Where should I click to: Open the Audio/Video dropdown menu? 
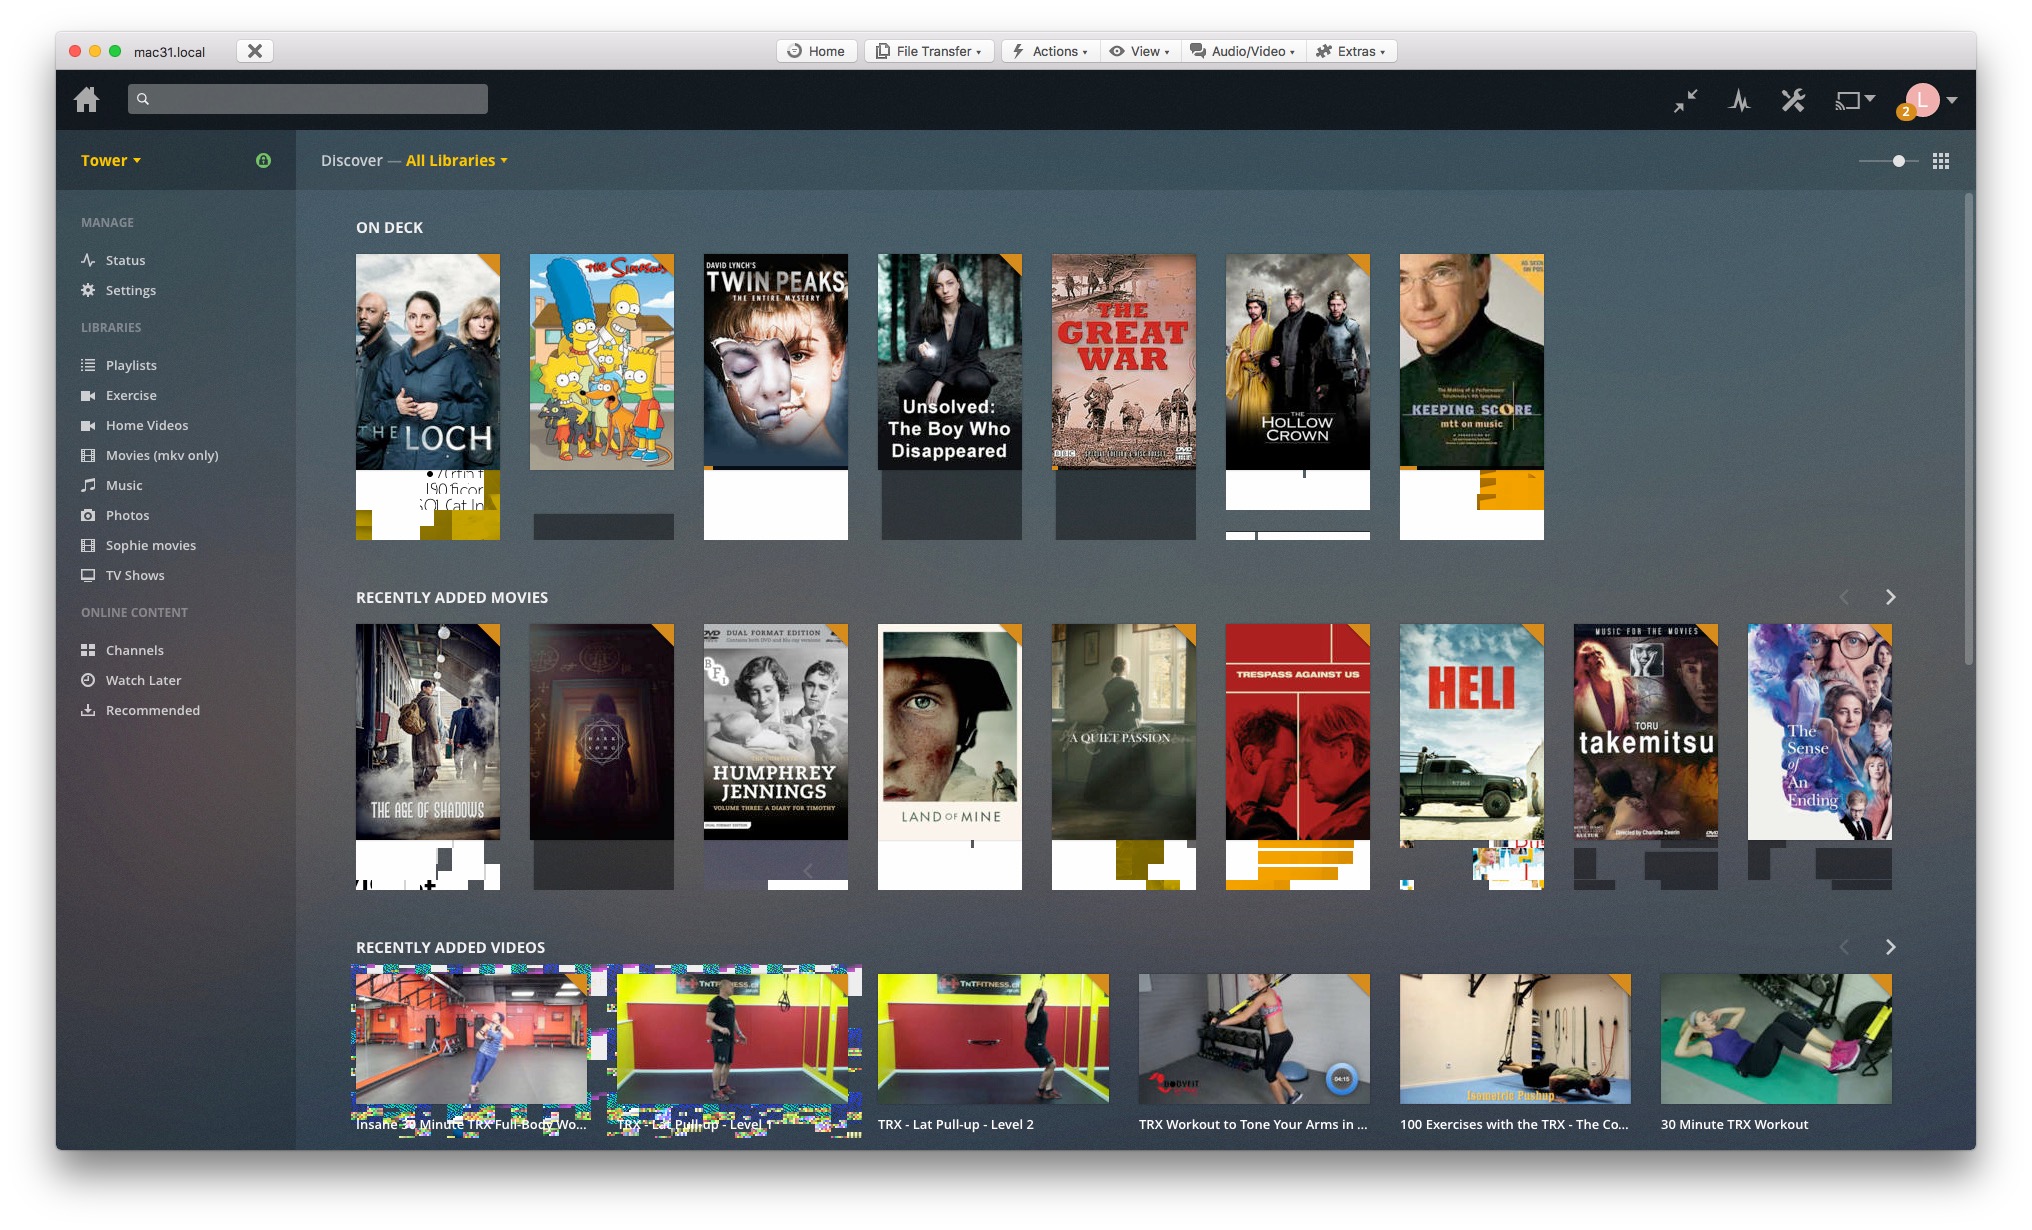1242,51
